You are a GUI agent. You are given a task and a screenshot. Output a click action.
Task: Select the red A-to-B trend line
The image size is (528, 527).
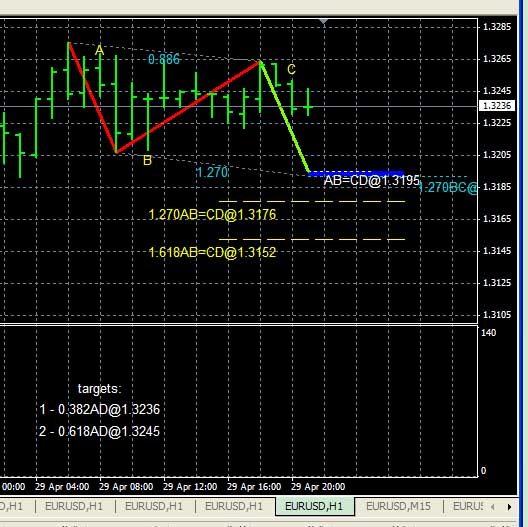click(x=92, y=97)
